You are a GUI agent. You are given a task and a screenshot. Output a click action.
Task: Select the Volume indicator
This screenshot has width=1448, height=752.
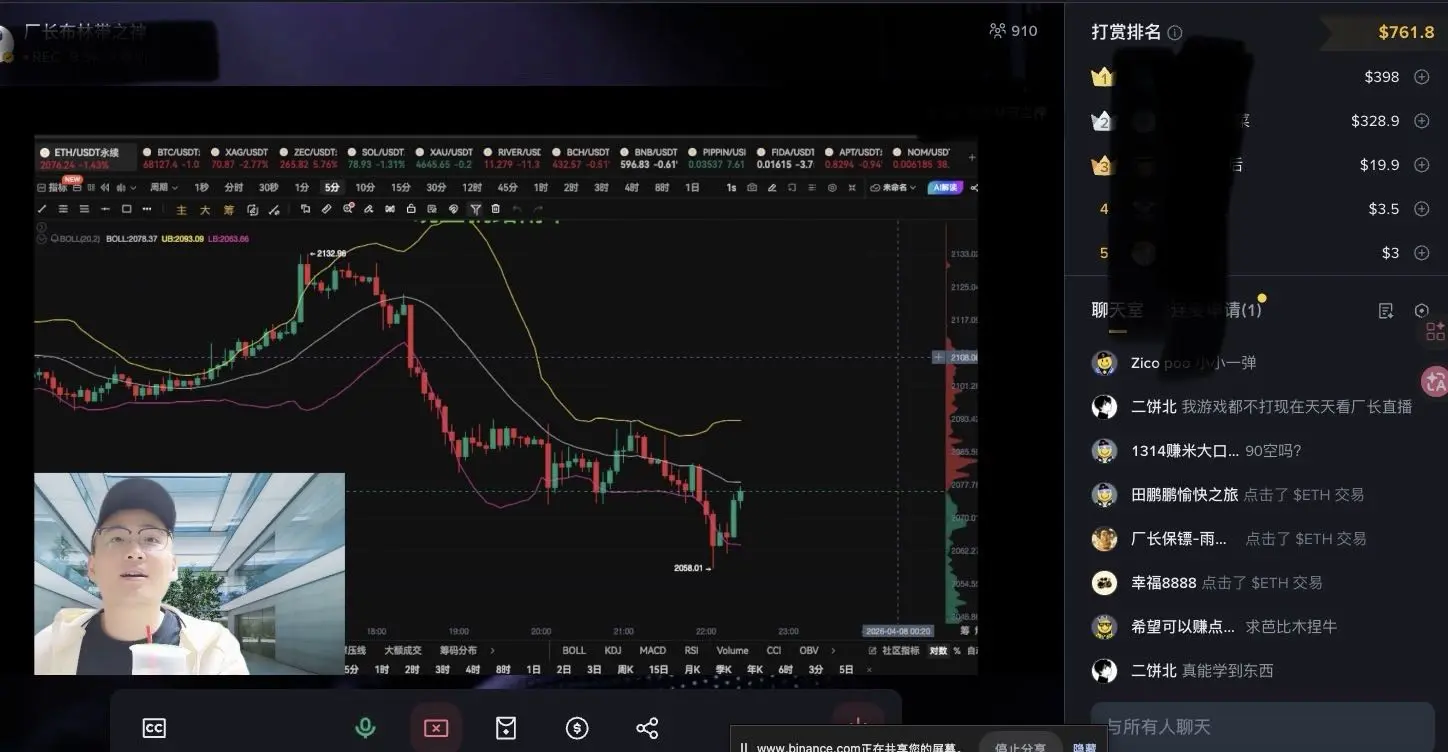[x=732, y=651]
